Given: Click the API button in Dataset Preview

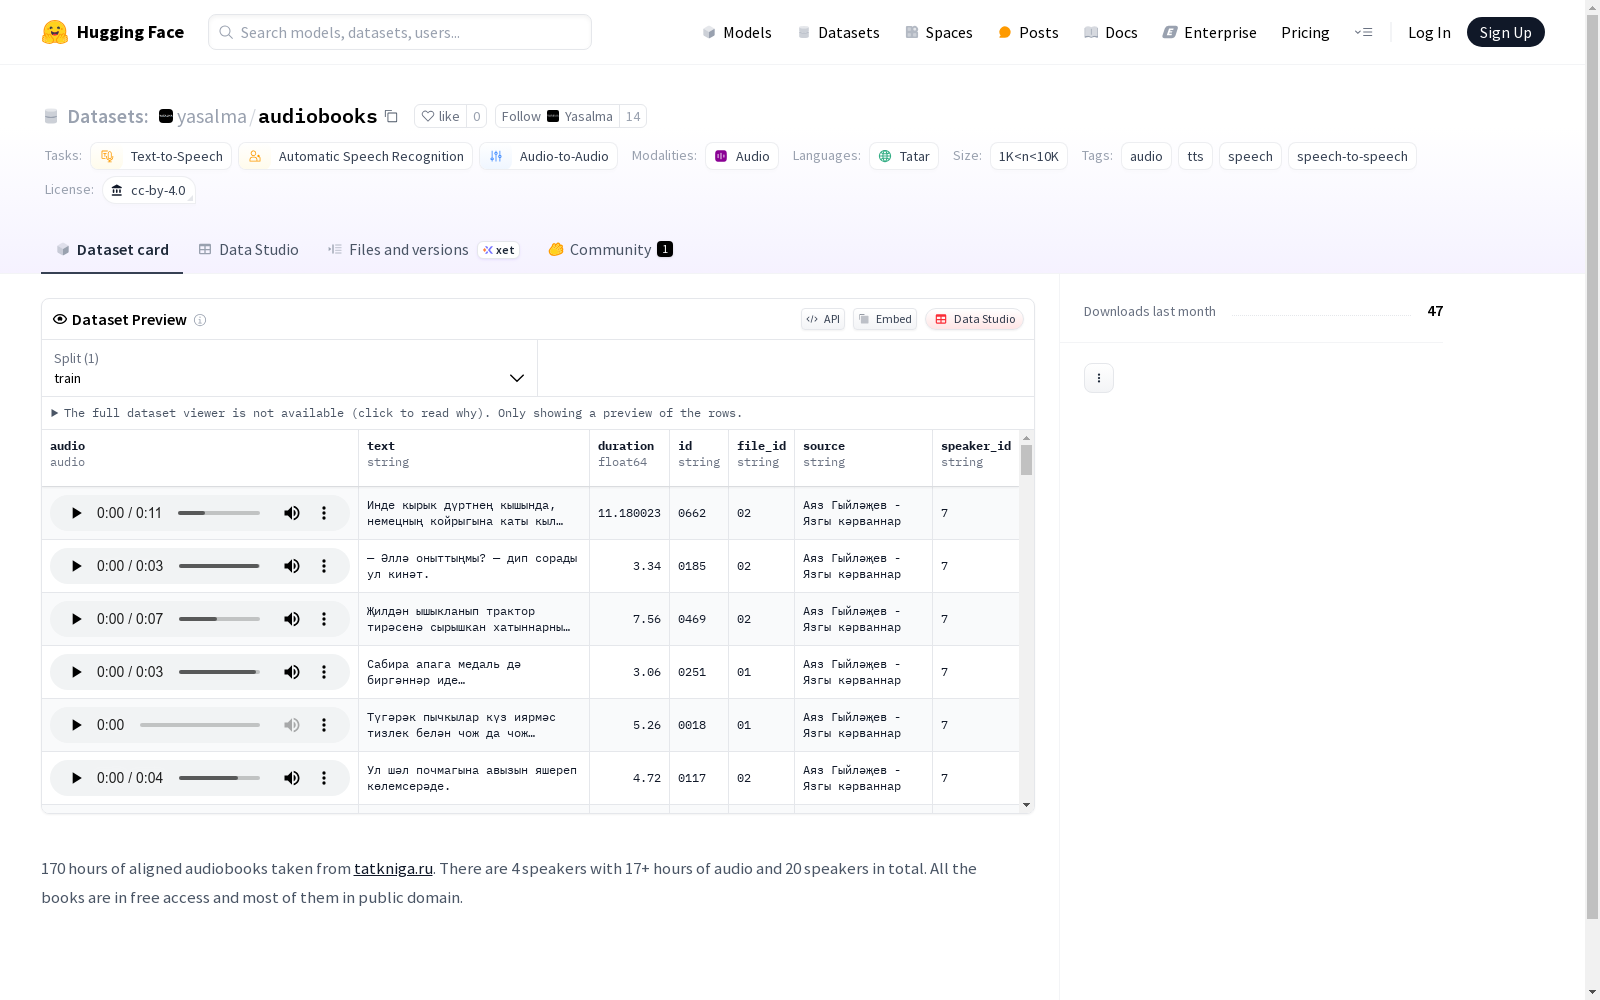Looking at the screenshot, I should (x=823, y=319).
